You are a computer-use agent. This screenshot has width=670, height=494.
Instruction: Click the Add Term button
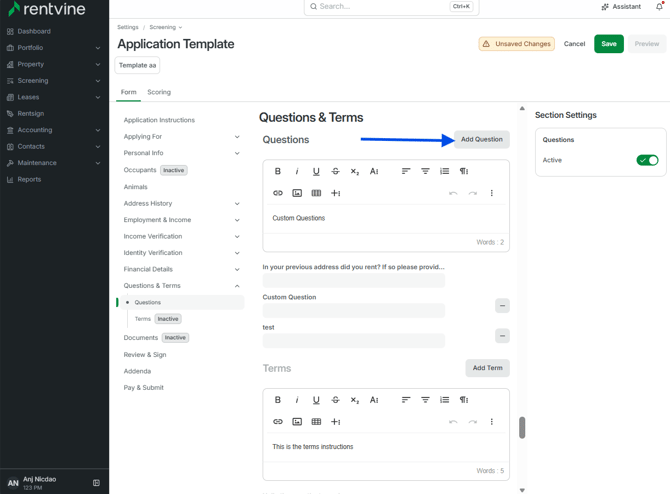(x=488, y=368)
